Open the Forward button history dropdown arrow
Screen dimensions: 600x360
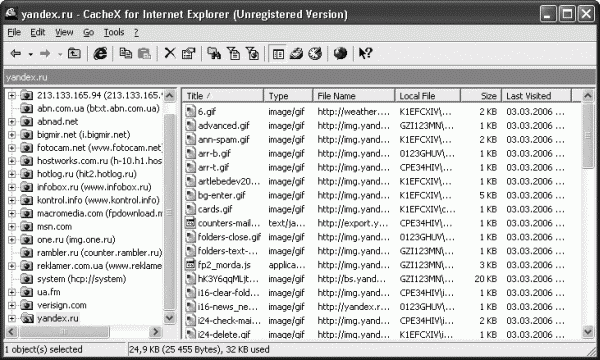point(60,54)
